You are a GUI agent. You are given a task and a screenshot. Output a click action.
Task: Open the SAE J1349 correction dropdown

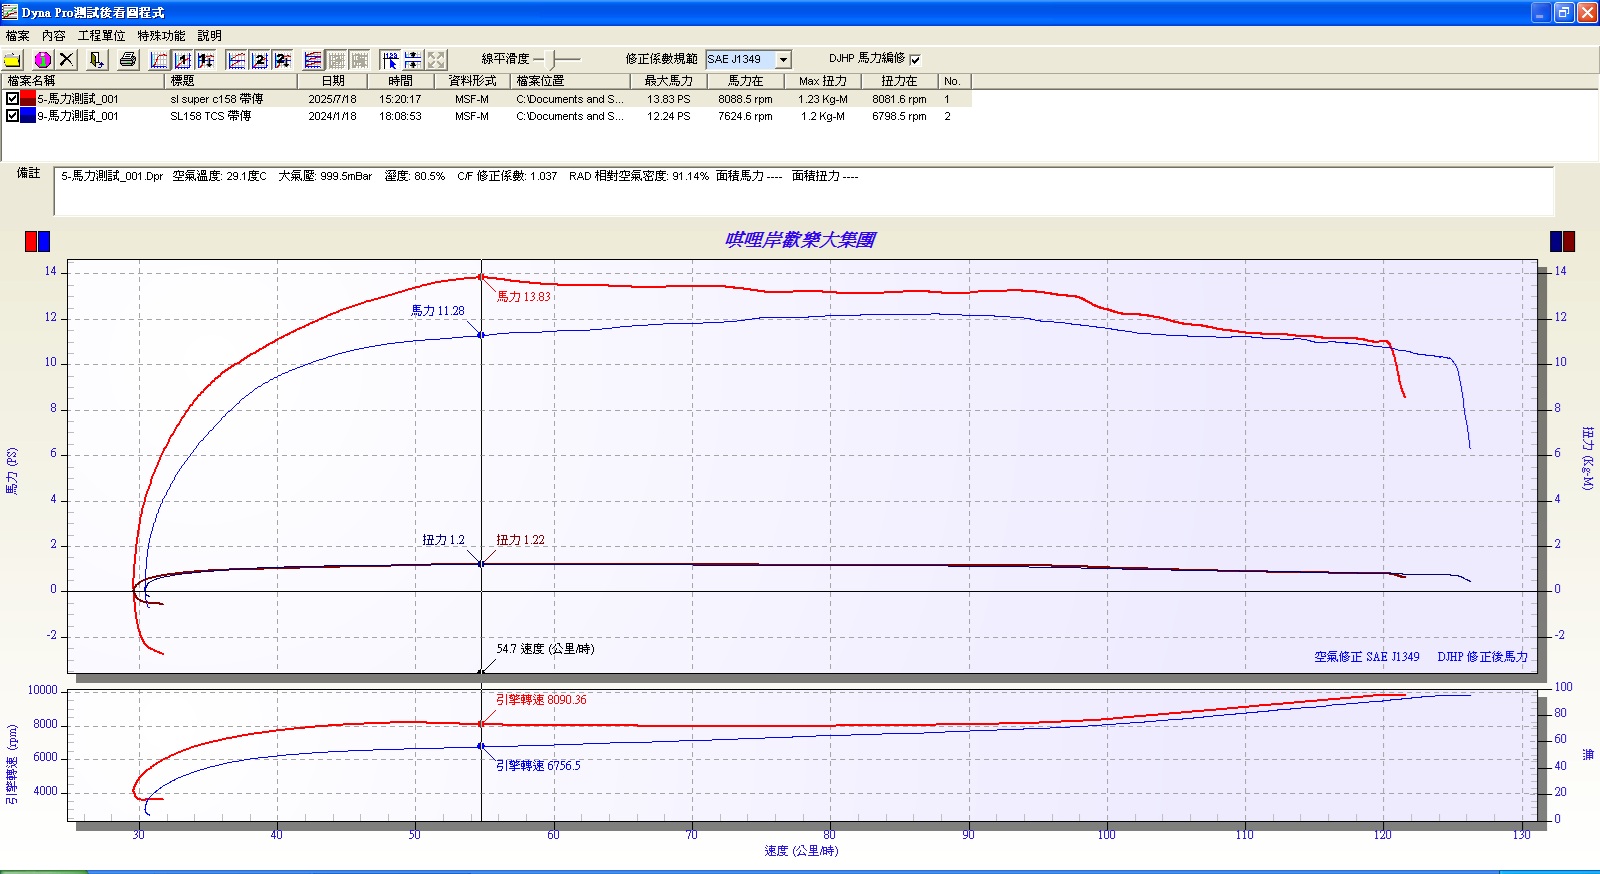tap(784, 60)
